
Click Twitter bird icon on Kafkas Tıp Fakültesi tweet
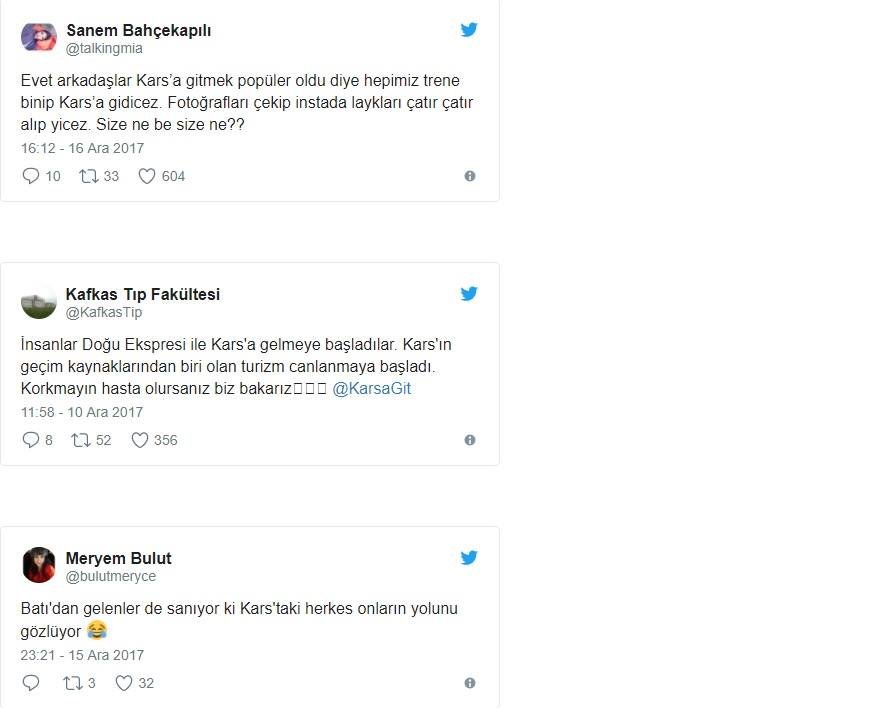pyautogui.click(x=469, y=294)
